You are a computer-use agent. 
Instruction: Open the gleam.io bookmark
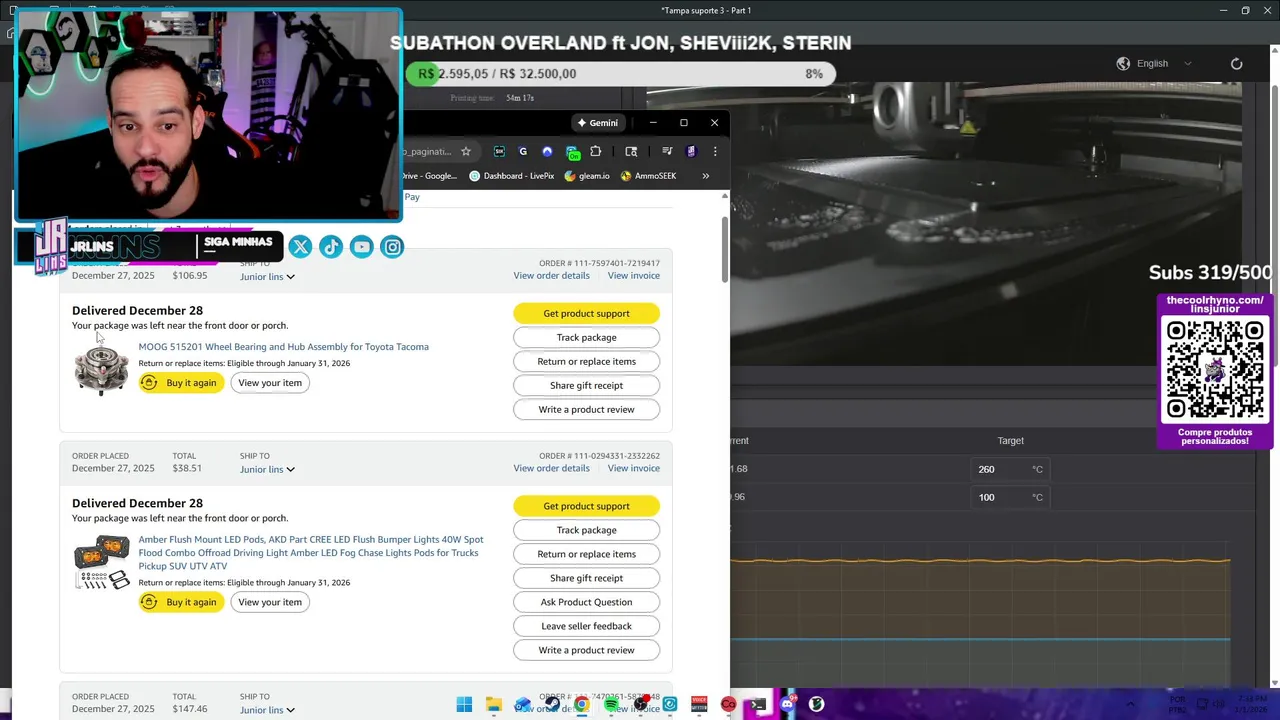click(x=587, y=176)
